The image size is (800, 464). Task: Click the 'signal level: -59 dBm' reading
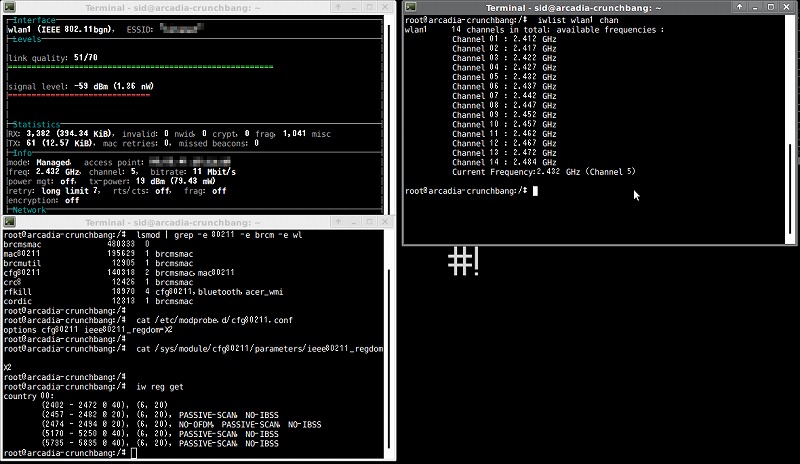point(81,86)
